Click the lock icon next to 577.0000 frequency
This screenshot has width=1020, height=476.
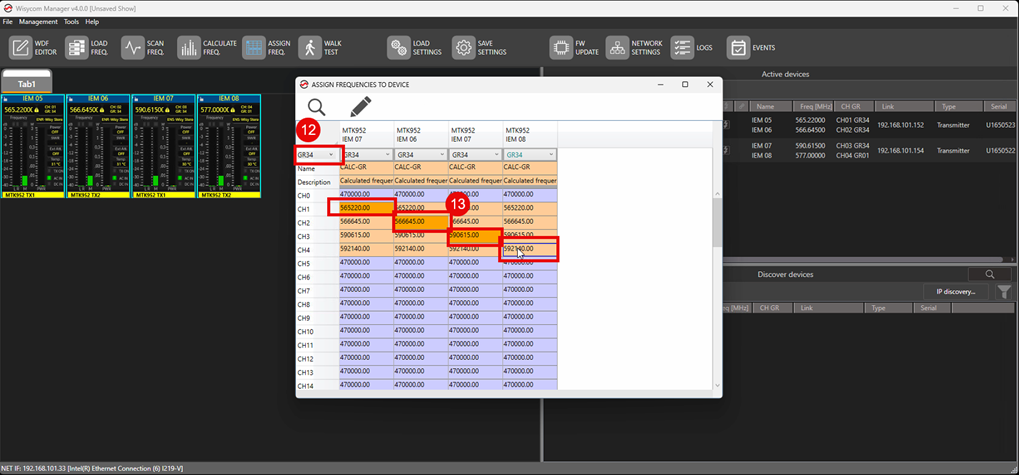click(x=232, y=110)
